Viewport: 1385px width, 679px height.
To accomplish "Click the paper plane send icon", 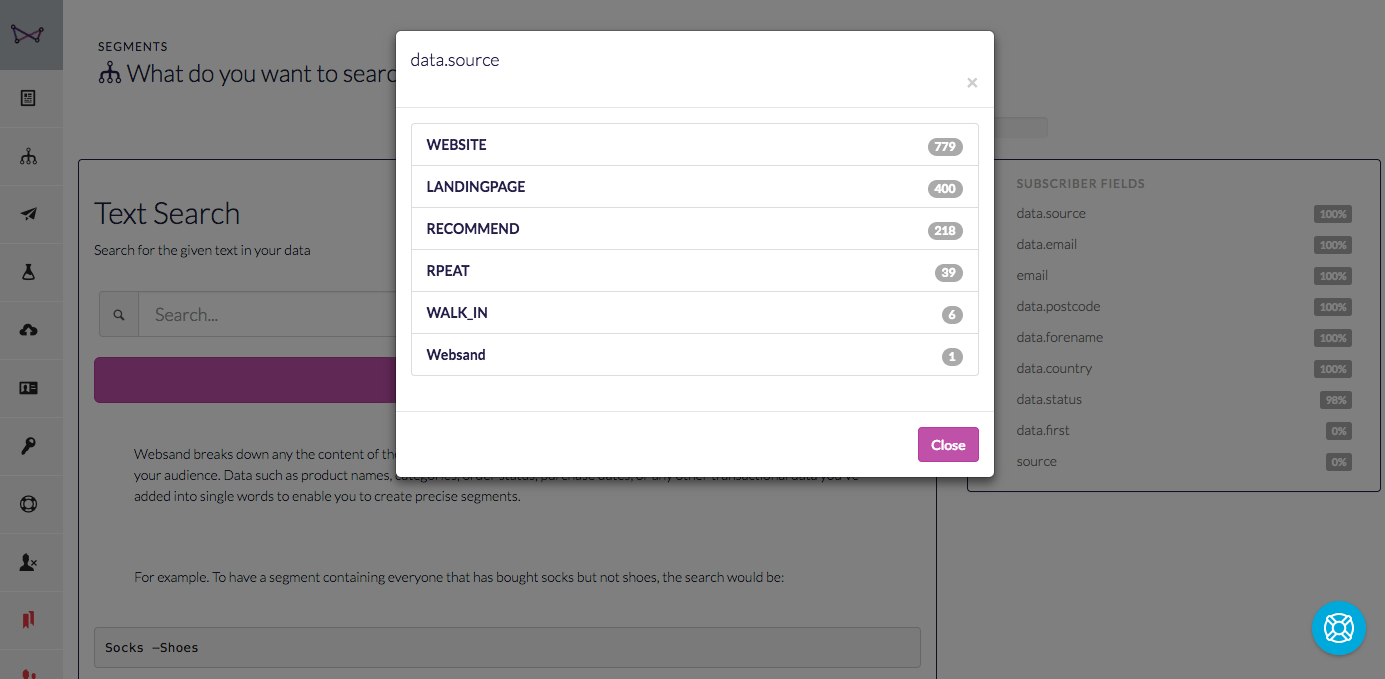I will click(28, 214).
